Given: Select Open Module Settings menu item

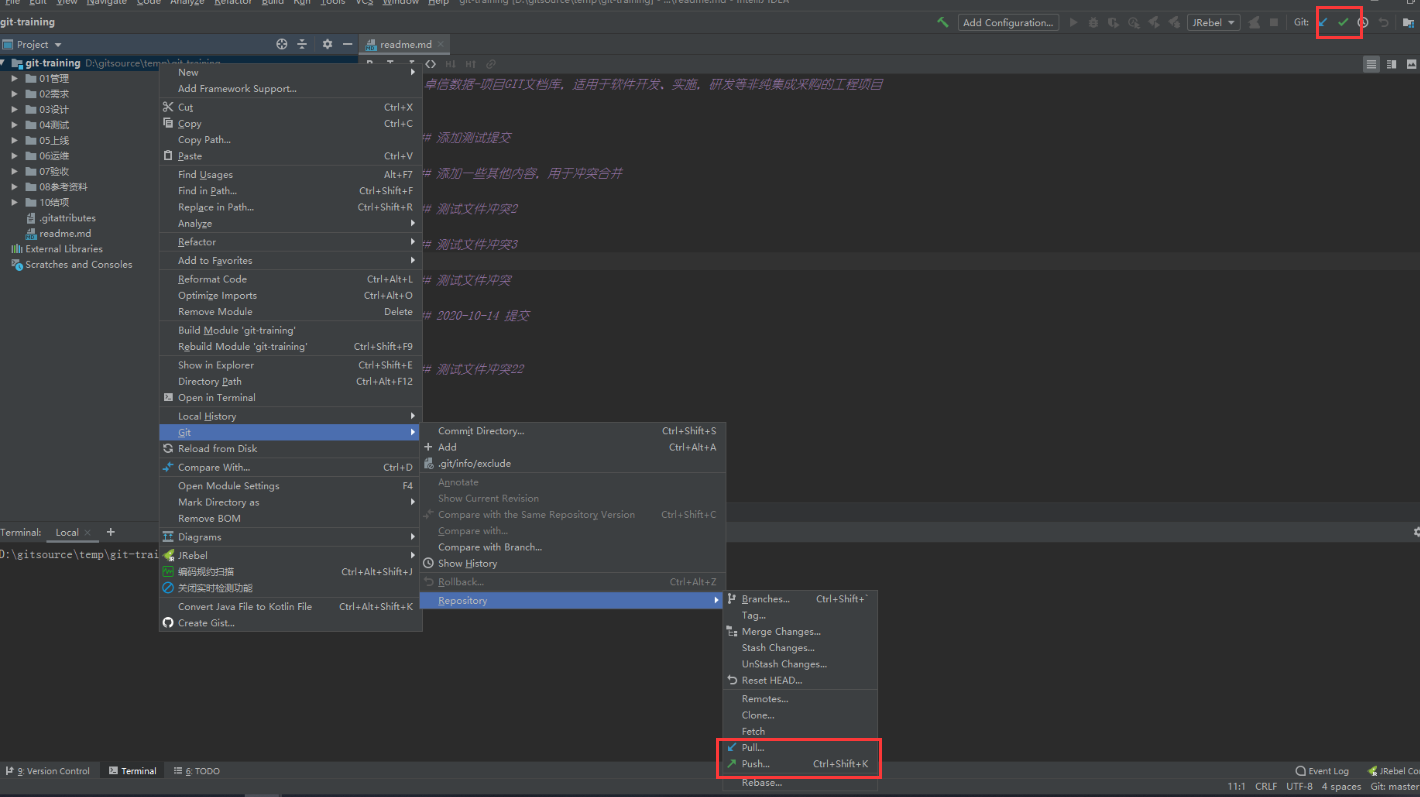Looking at the screenshot, I should 291,486.
